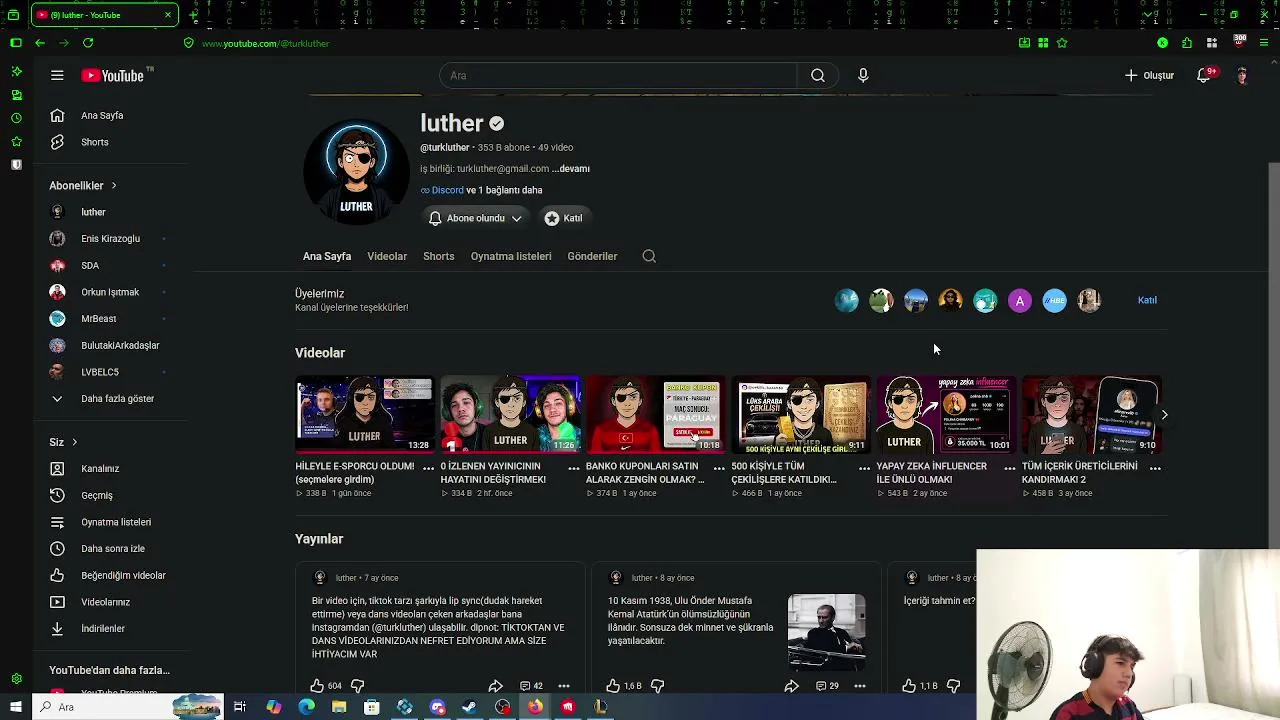Click the Oluştur create button
Image resolution: width=1280 pixels, height=720 pixels.
pos(1150,75)
